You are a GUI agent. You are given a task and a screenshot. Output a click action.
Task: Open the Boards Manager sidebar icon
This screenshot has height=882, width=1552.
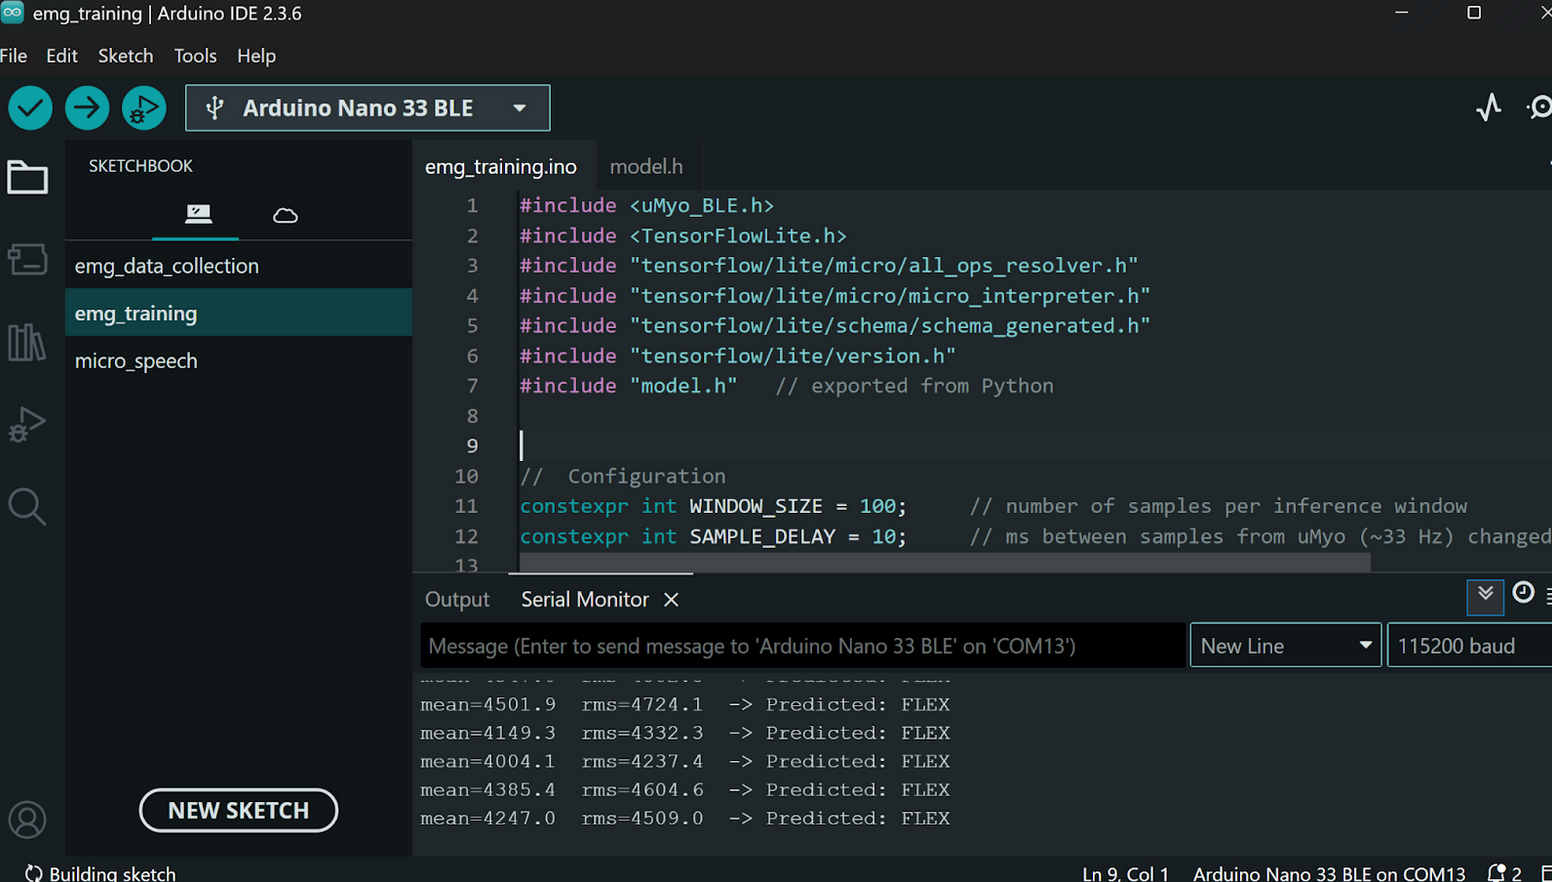(x=27, y=260)
